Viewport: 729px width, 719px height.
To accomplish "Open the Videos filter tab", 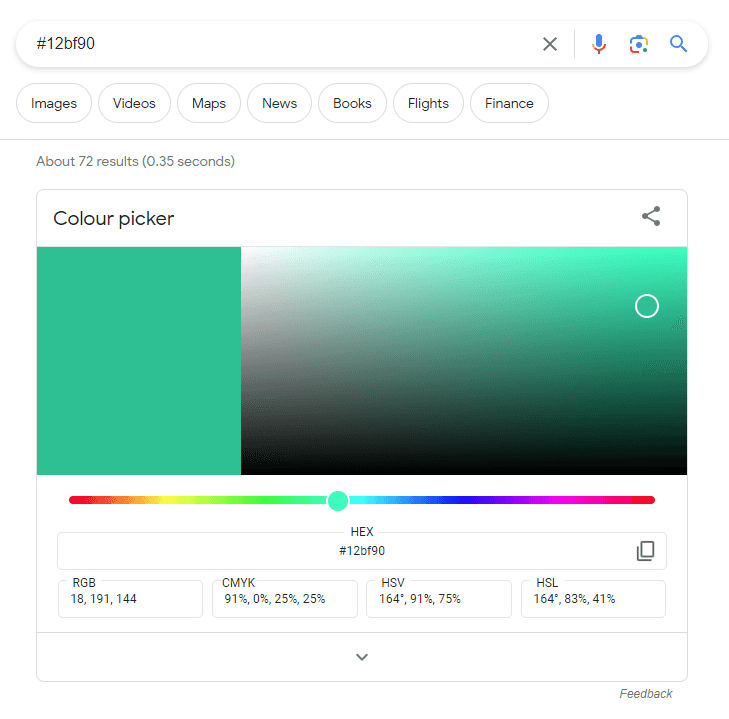I will click(x=134, y=103).
